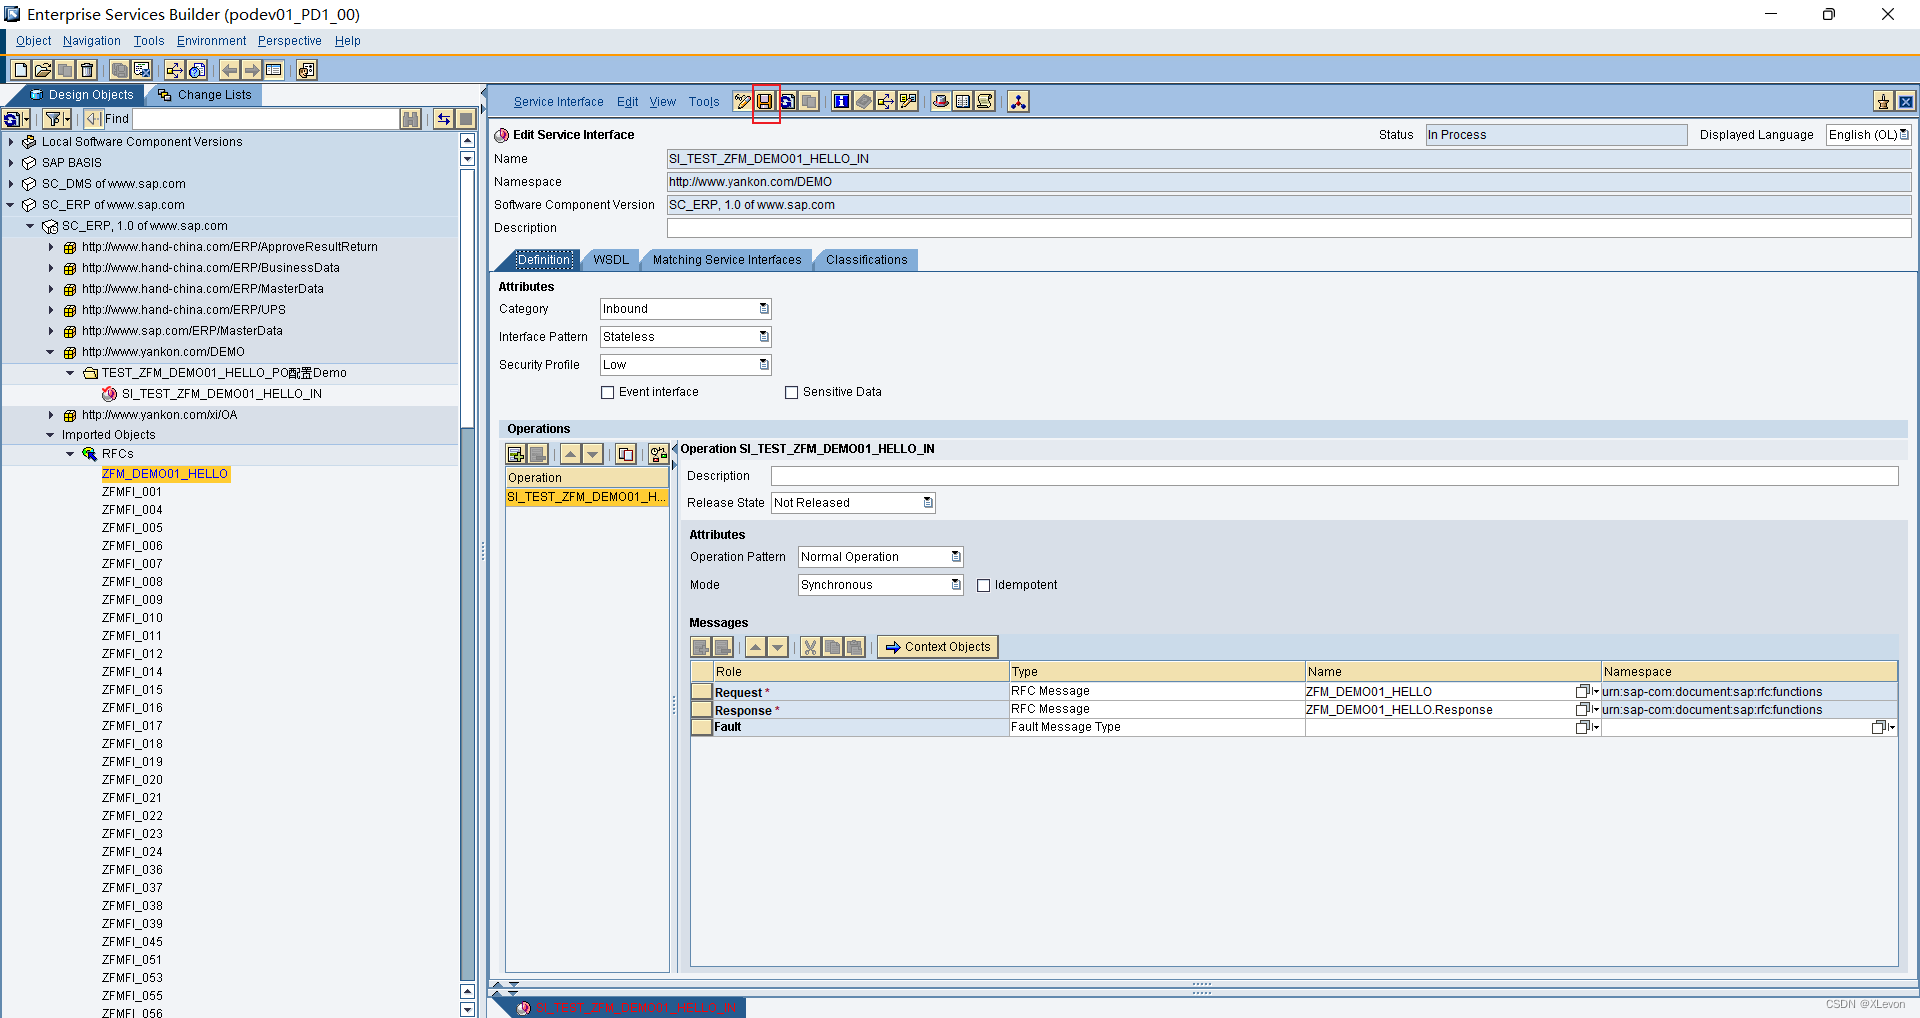Click the Context Objects button
The height and width of the screenshot is (1018, 1920).
point(937,646)
